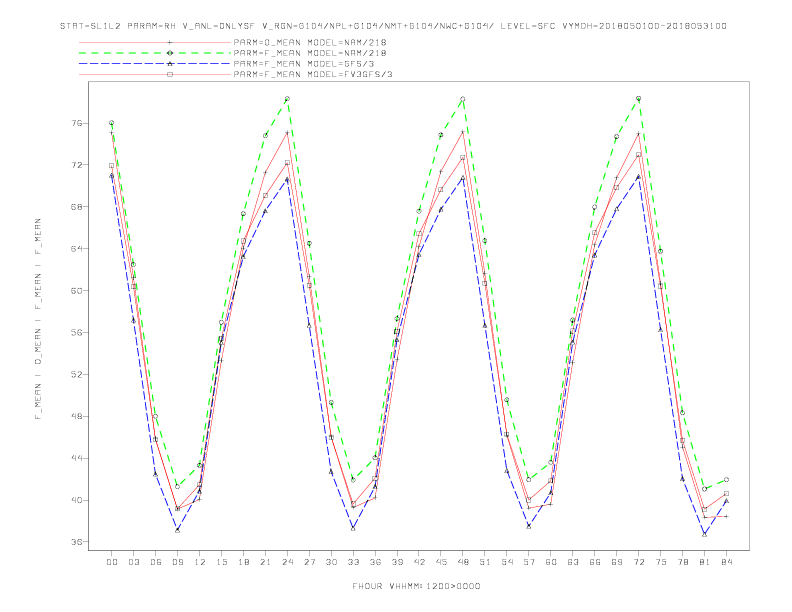
Task: Click x-axis forecast hour label 12
Action: 200,562
